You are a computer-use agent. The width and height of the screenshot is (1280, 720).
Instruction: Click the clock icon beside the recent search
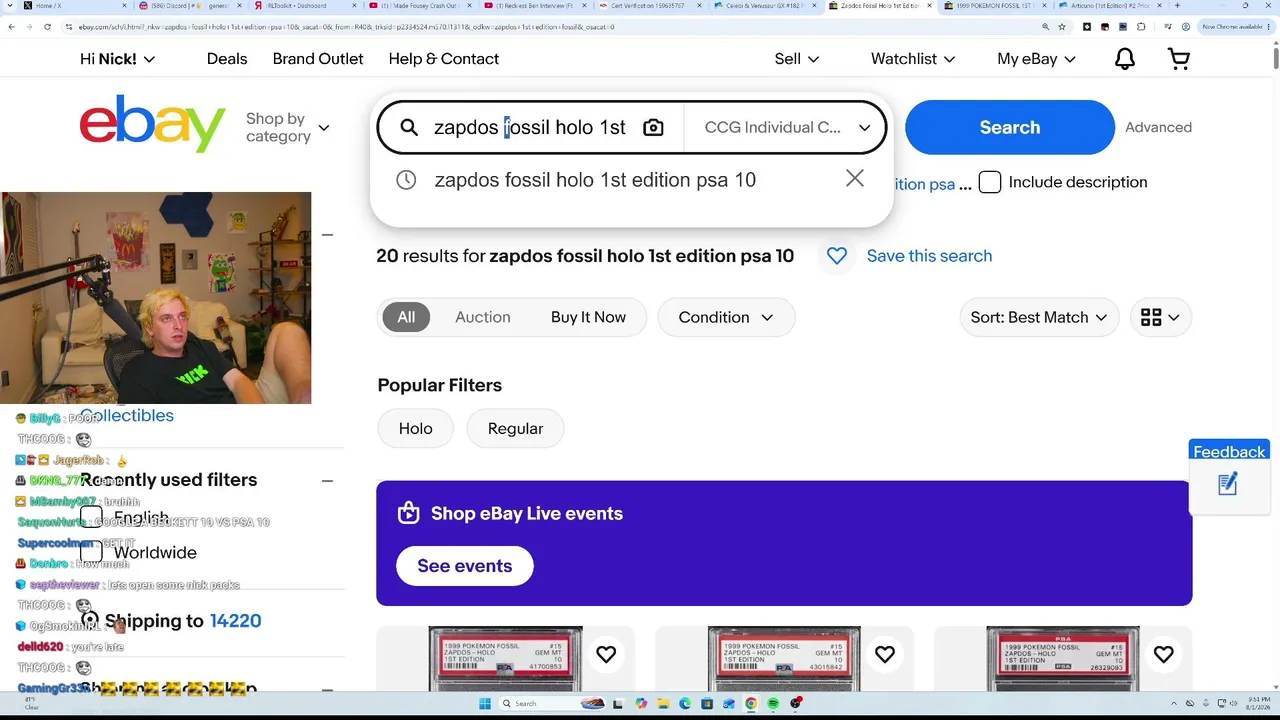(406, 180)
